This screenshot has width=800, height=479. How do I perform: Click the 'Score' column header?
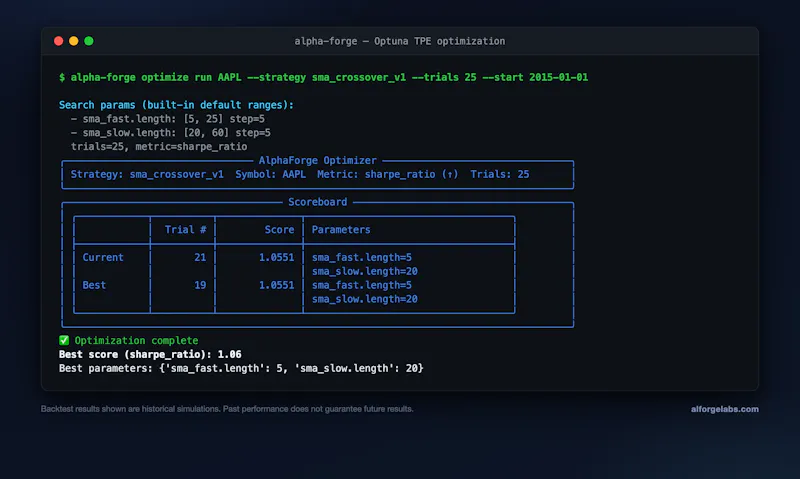(279, 230)
